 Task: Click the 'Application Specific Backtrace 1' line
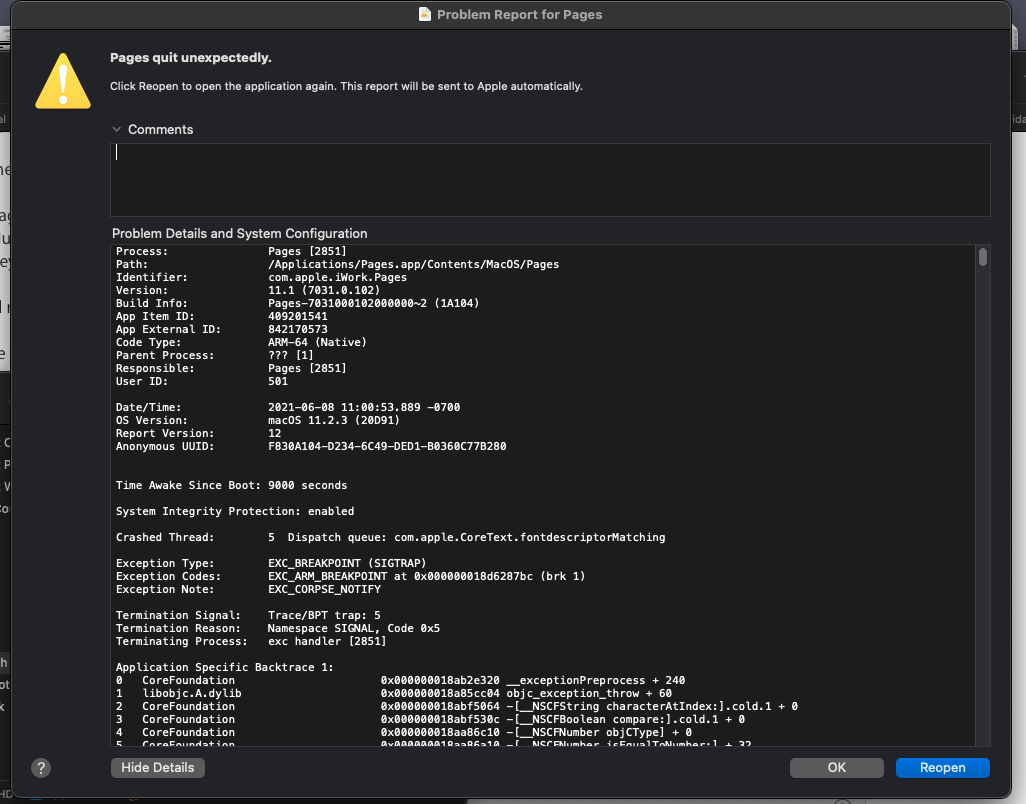point(224,667)
